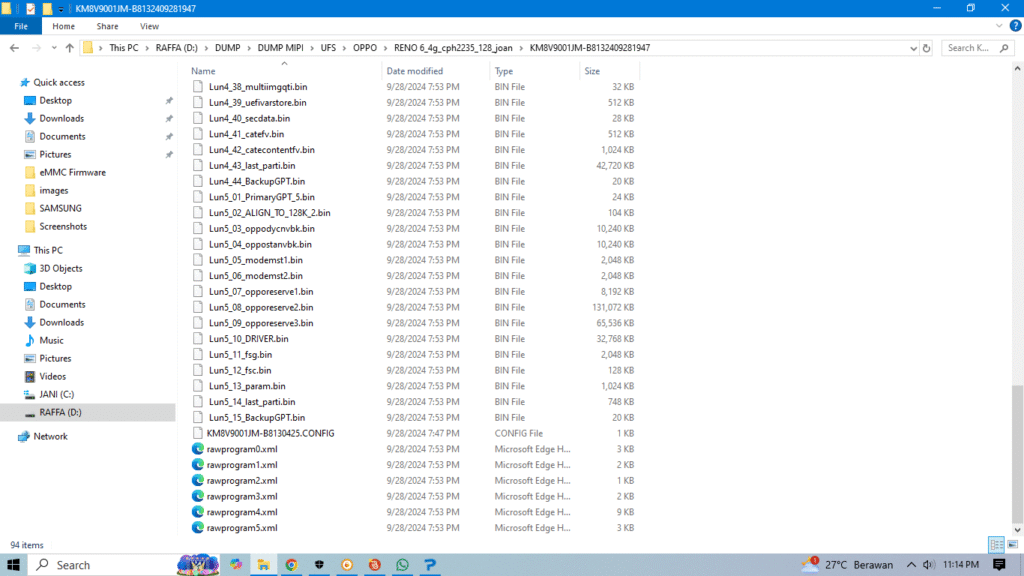This screenshot has width=1024, height=576.
Task: Show hidden system tray icons
Action: pyautogui.click(x=911, y=565)
